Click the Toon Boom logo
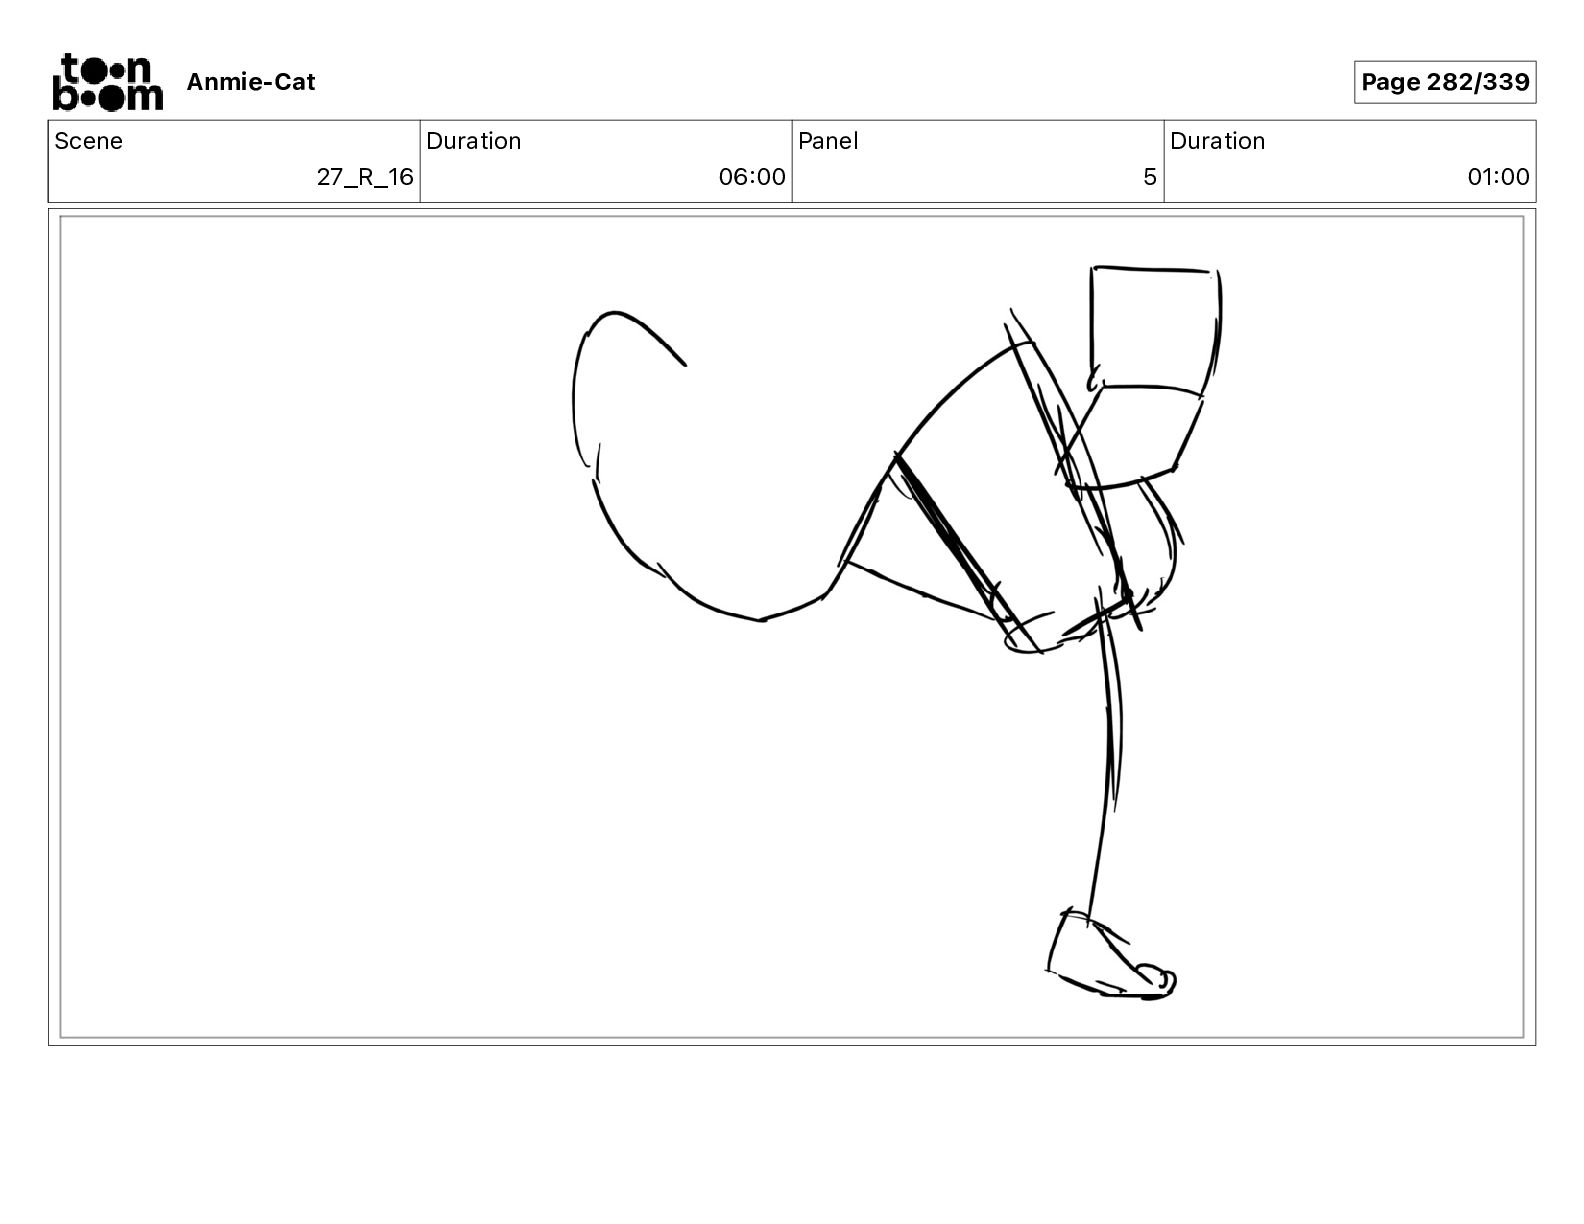Screen dimensions: 1584x1224 point(107,82)
